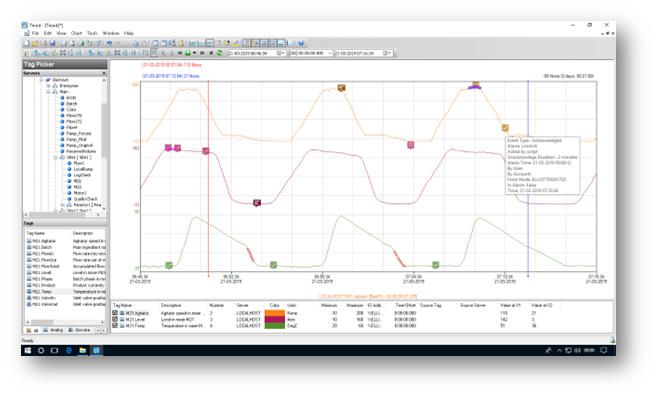Click the New file icon in the toolbar
Viewport: 658px width, 398px height.
pos(27,43)
